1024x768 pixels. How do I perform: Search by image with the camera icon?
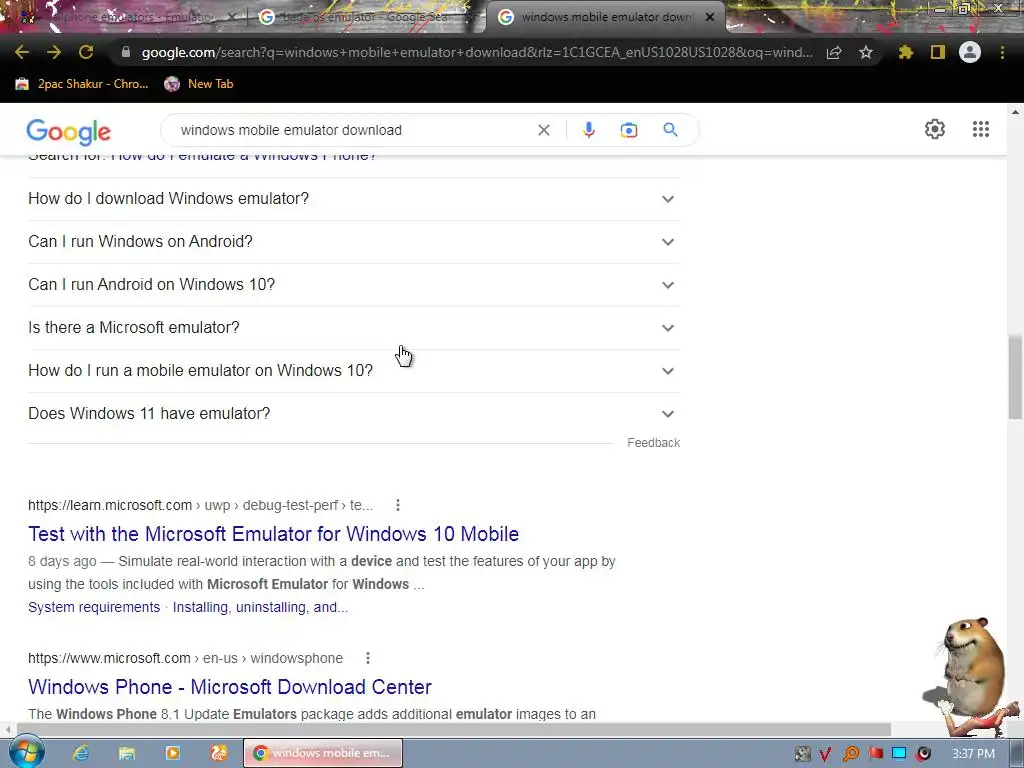629,130
